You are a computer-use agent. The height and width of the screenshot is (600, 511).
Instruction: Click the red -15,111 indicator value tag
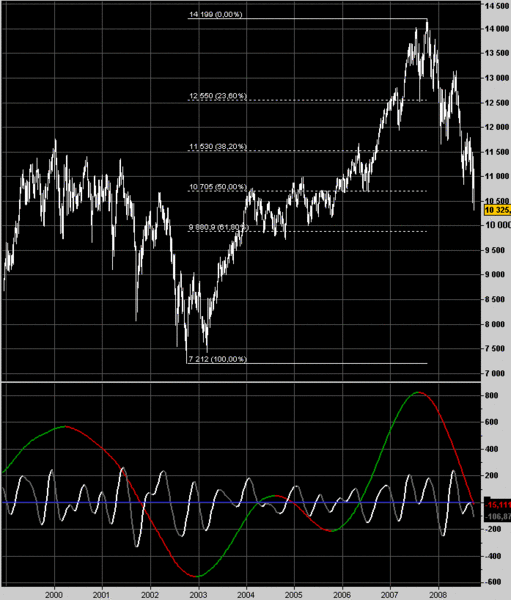pos(498,505)
